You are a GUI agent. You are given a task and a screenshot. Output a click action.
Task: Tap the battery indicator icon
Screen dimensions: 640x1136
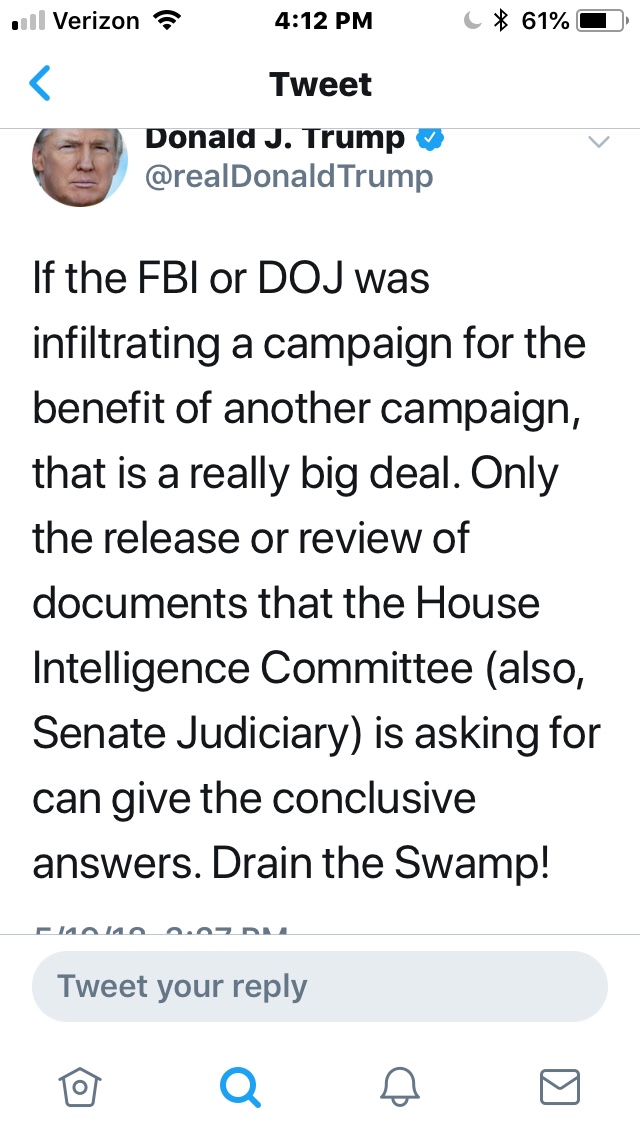(600, 20)
